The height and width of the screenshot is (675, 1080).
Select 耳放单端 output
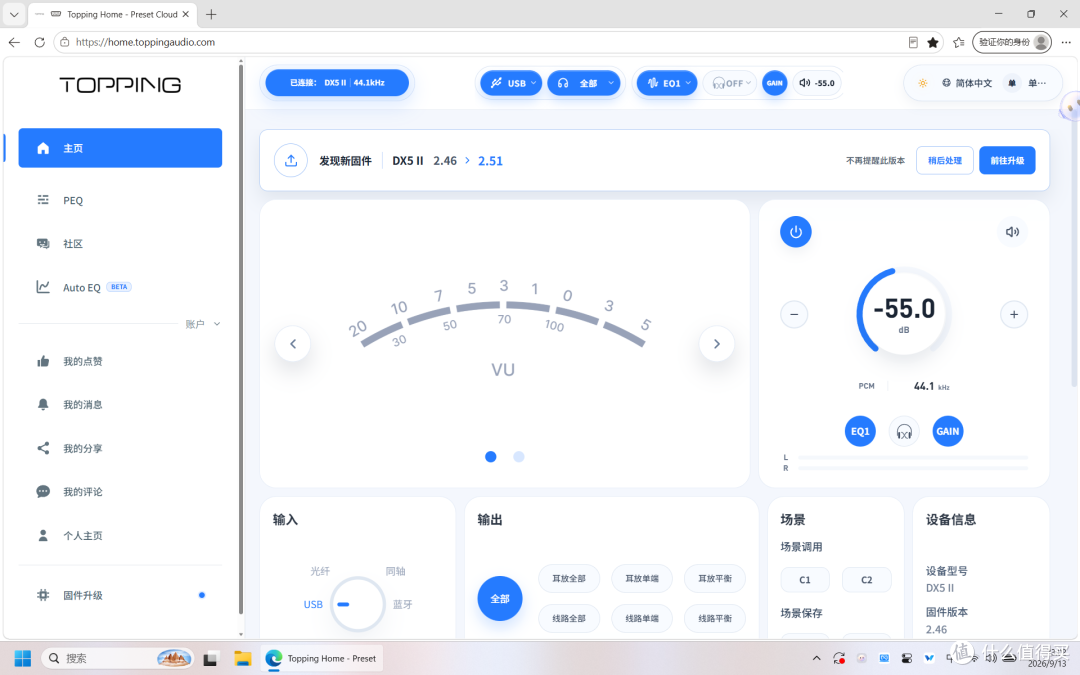coord(642,579)
